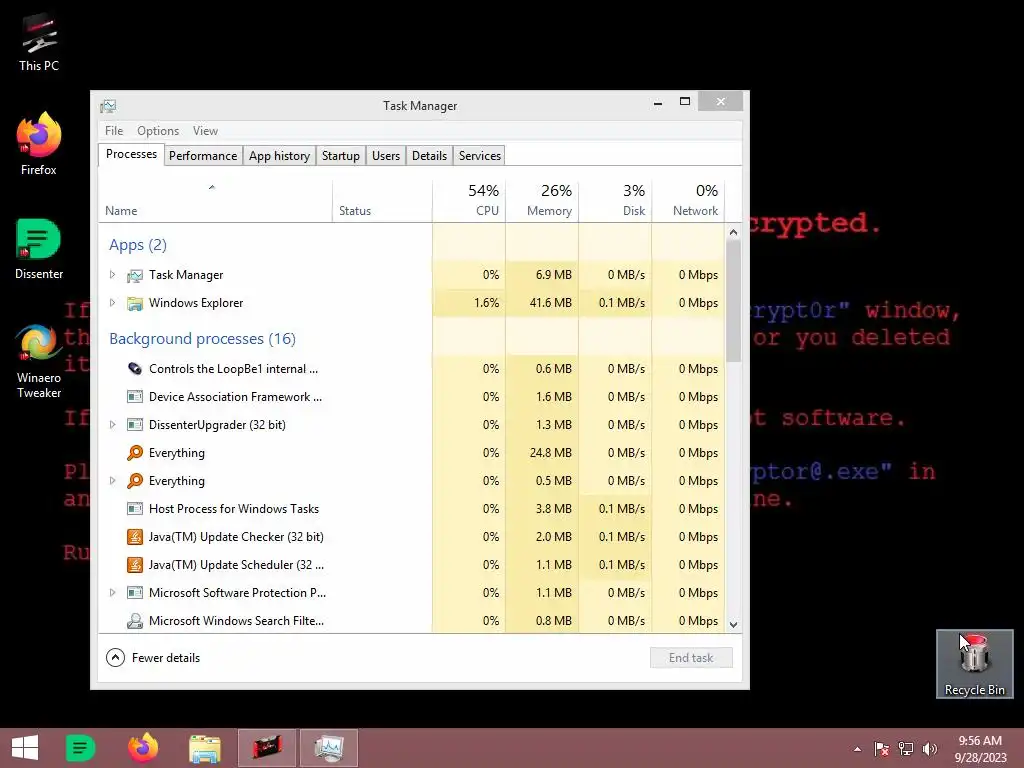Open the File menu

click(x=114, y=131)
